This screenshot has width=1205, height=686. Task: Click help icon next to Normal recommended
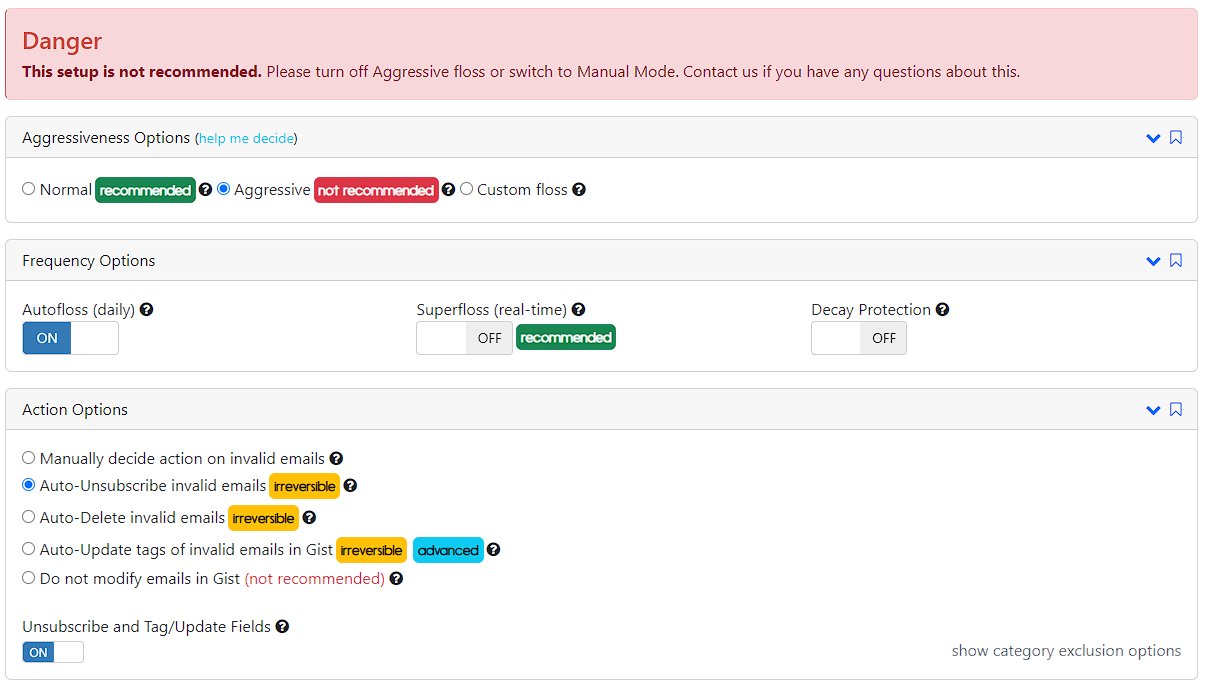click(x=205, y=189)
